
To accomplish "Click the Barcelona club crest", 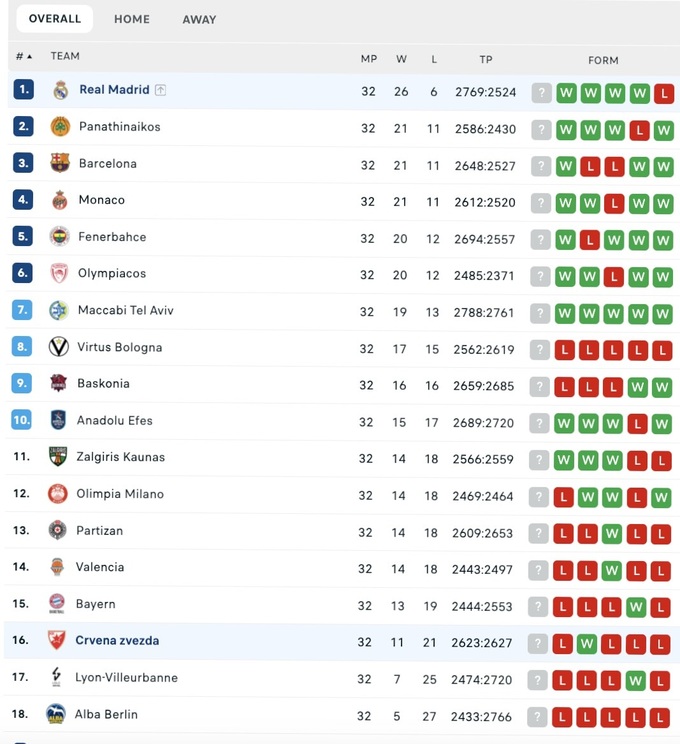I will 60,163.
